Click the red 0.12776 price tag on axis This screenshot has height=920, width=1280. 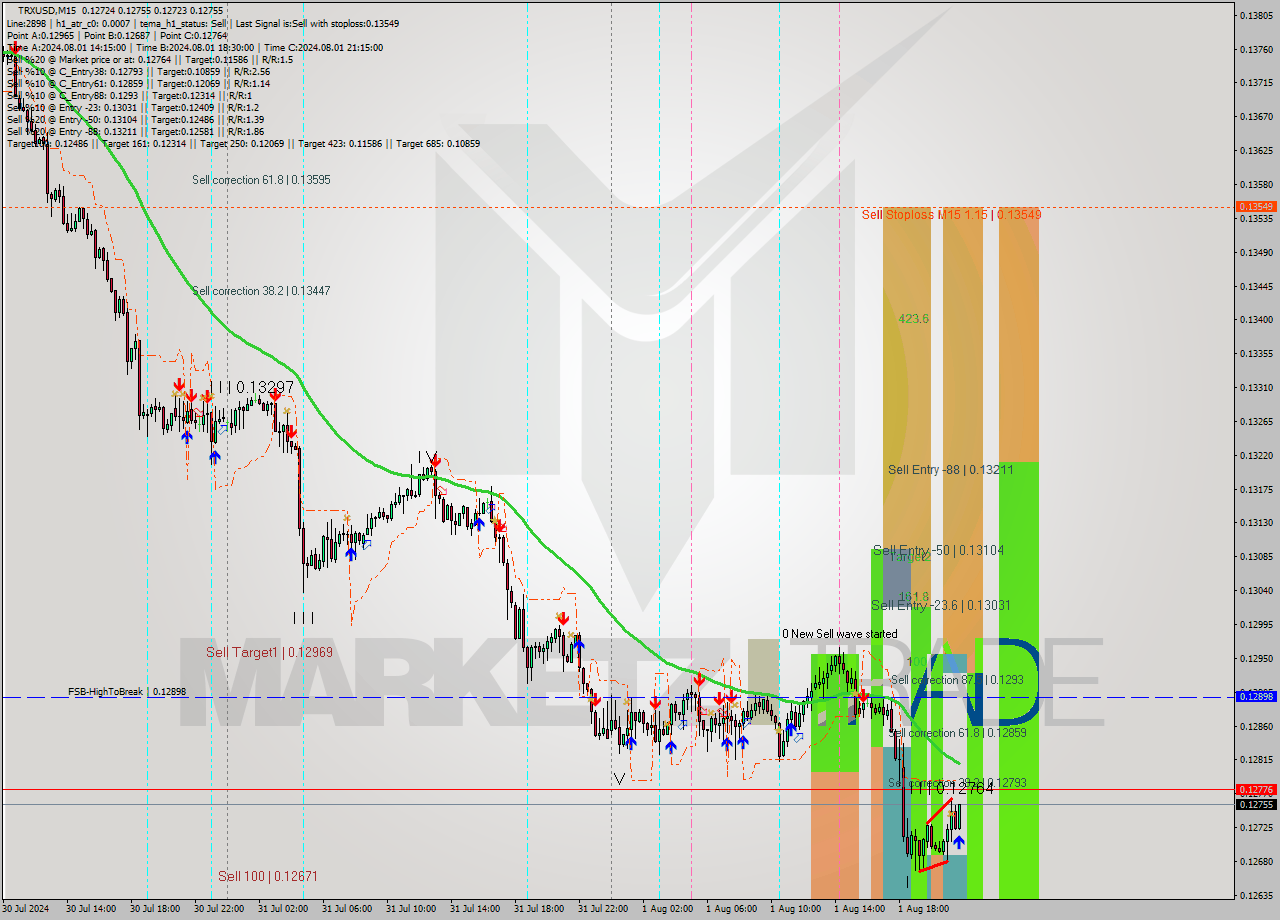click(1255, 790)
